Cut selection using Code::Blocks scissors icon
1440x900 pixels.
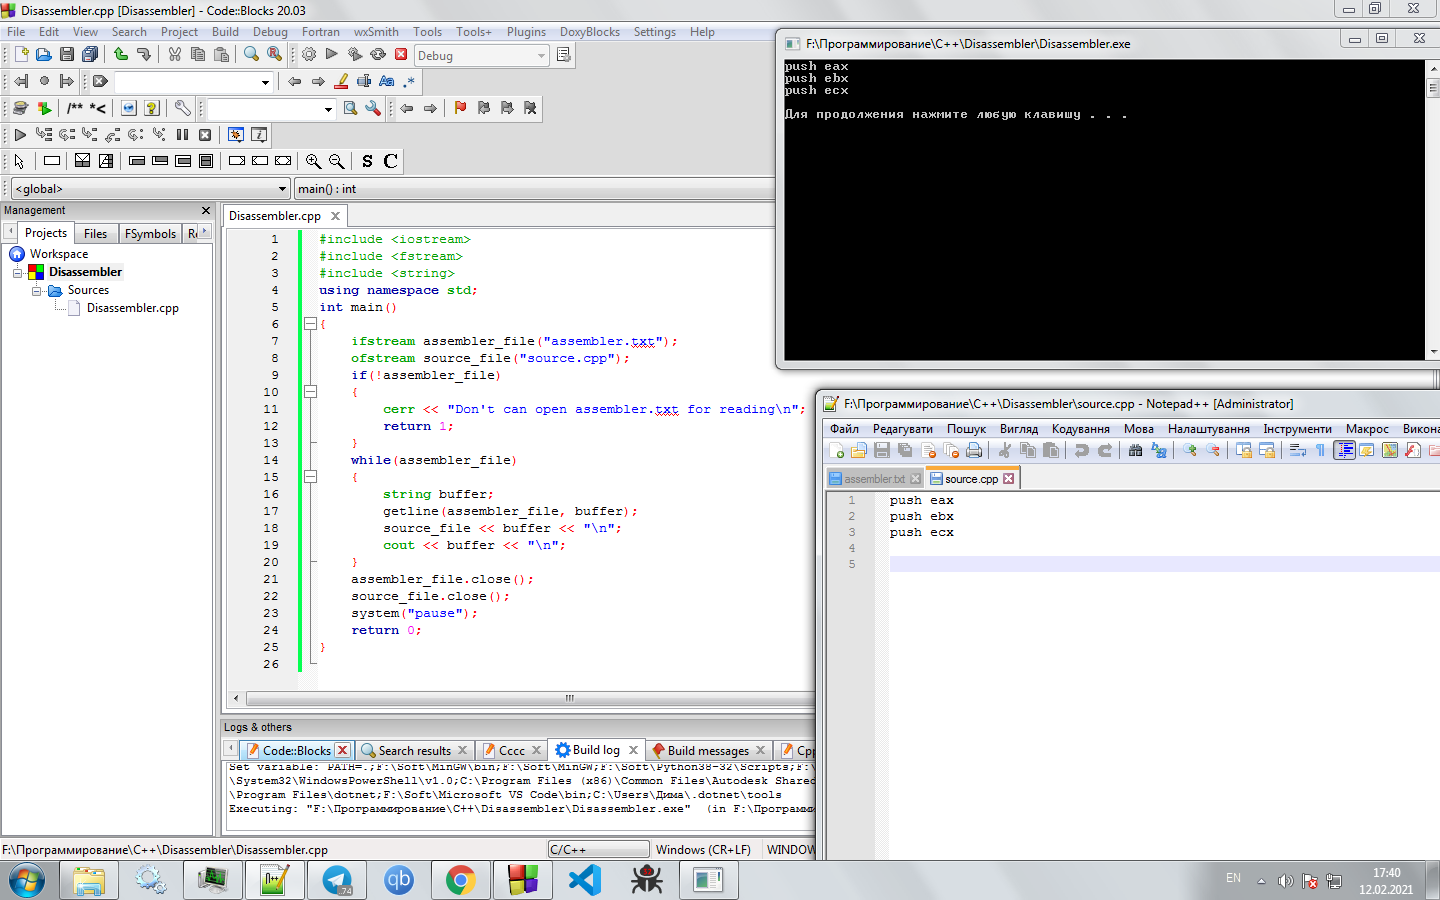[x=175, y=55]
